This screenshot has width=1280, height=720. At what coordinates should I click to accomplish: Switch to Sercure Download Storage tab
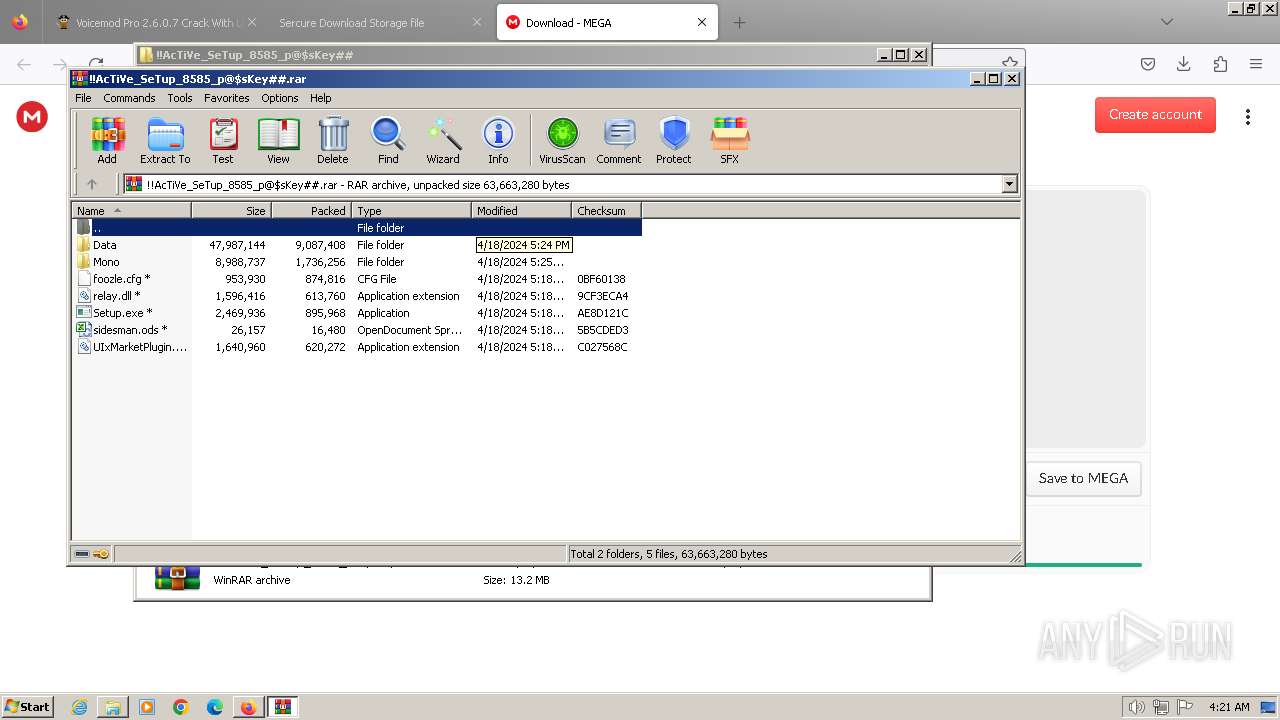point(351,22)
